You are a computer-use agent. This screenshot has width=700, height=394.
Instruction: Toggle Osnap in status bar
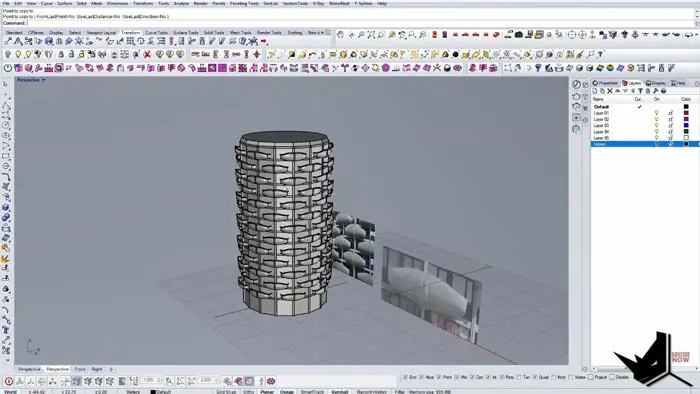(x=287, y=392)
